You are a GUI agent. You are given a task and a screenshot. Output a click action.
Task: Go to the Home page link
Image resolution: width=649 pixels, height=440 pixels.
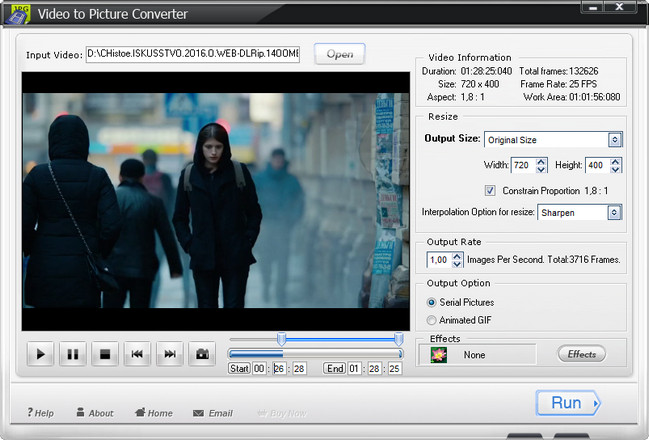(x=153, y=413)
